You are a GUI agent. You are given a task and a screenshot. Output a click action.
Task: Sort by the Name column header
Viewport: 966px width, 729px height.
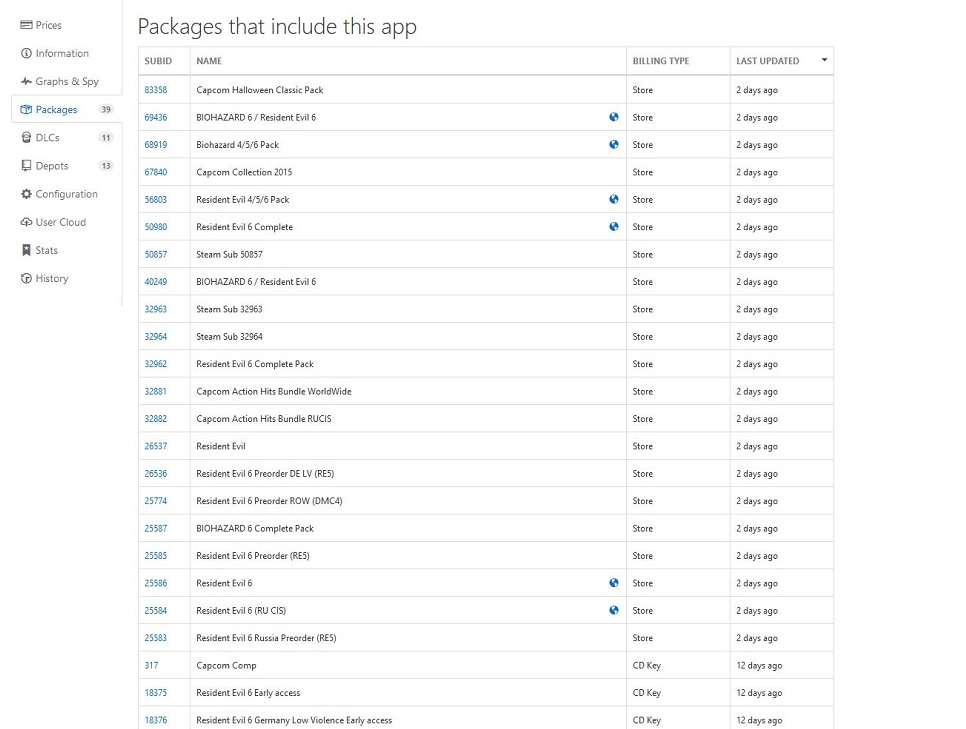(x=209, y=61)
